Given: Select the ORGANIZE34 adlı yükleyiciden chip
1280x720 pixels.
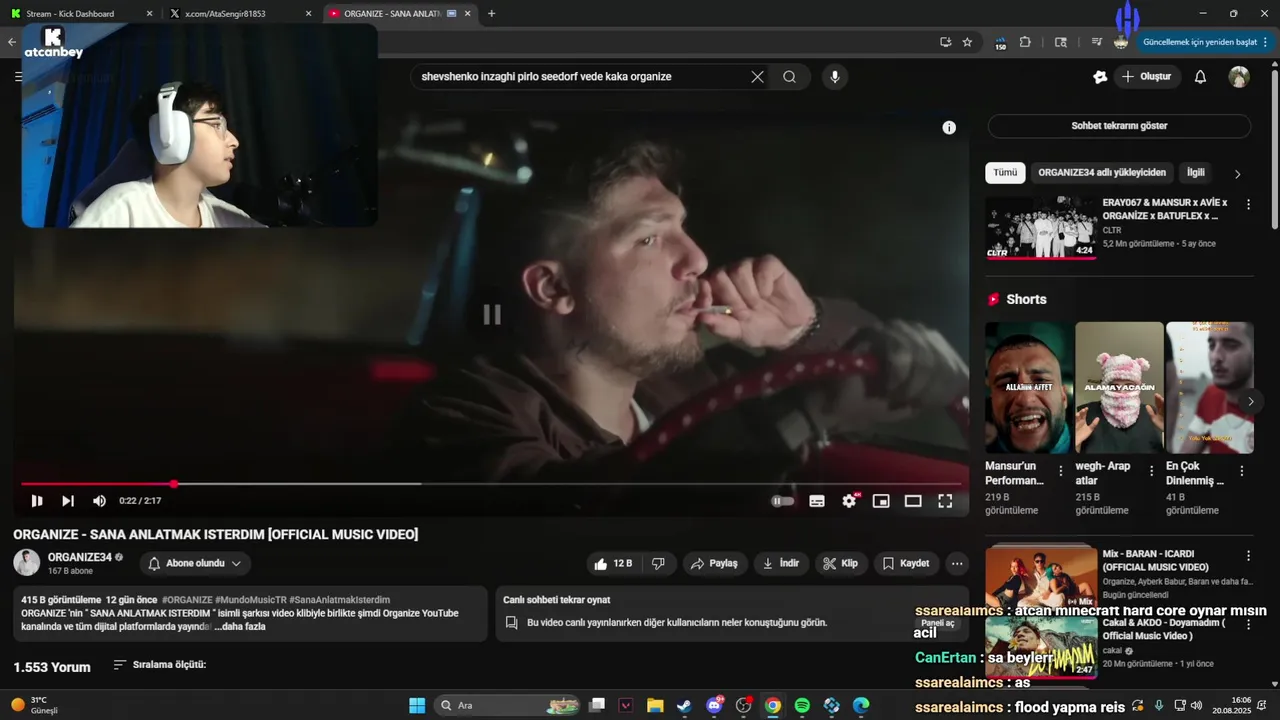Looking at the screenshot, I should (1102, 172).
